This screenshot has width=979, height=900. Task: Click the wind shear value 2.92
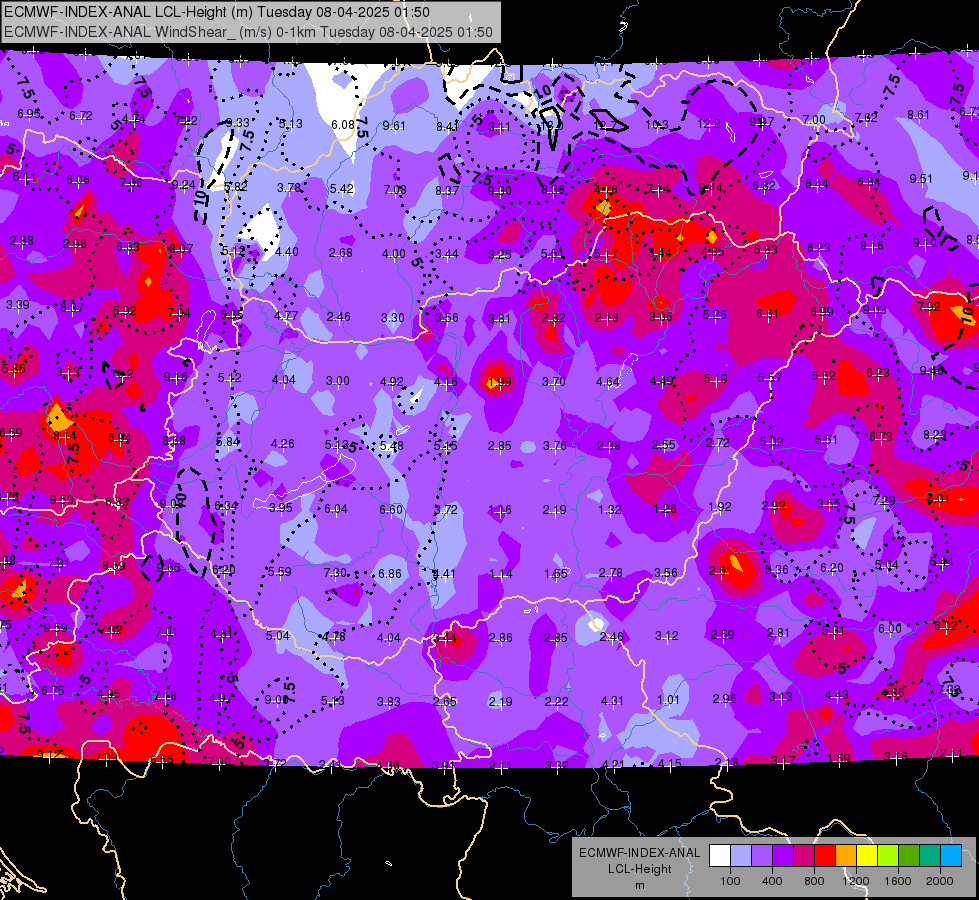[774, 506]
